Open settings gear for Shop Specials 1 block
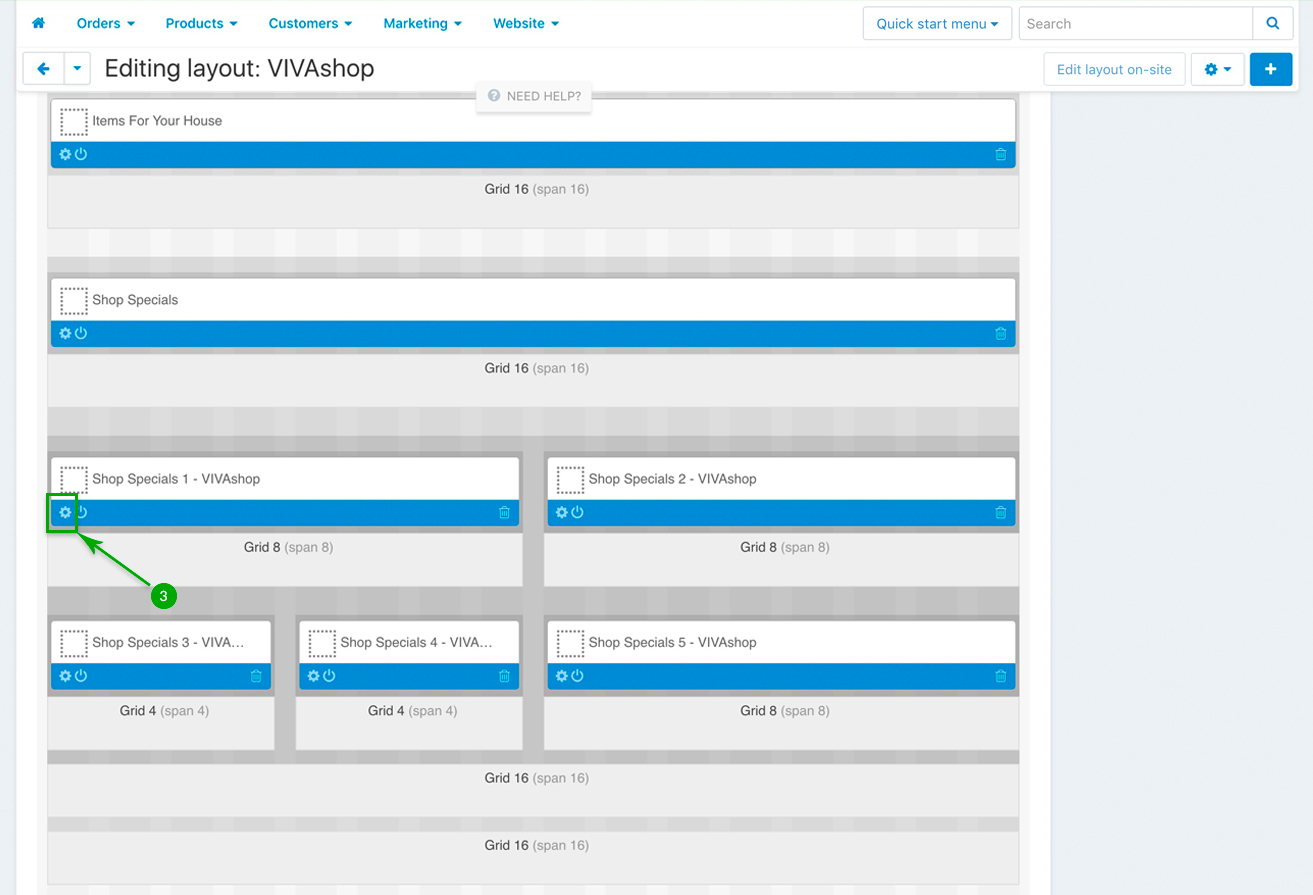1313x895 pixels. click(x=65, y=513)
